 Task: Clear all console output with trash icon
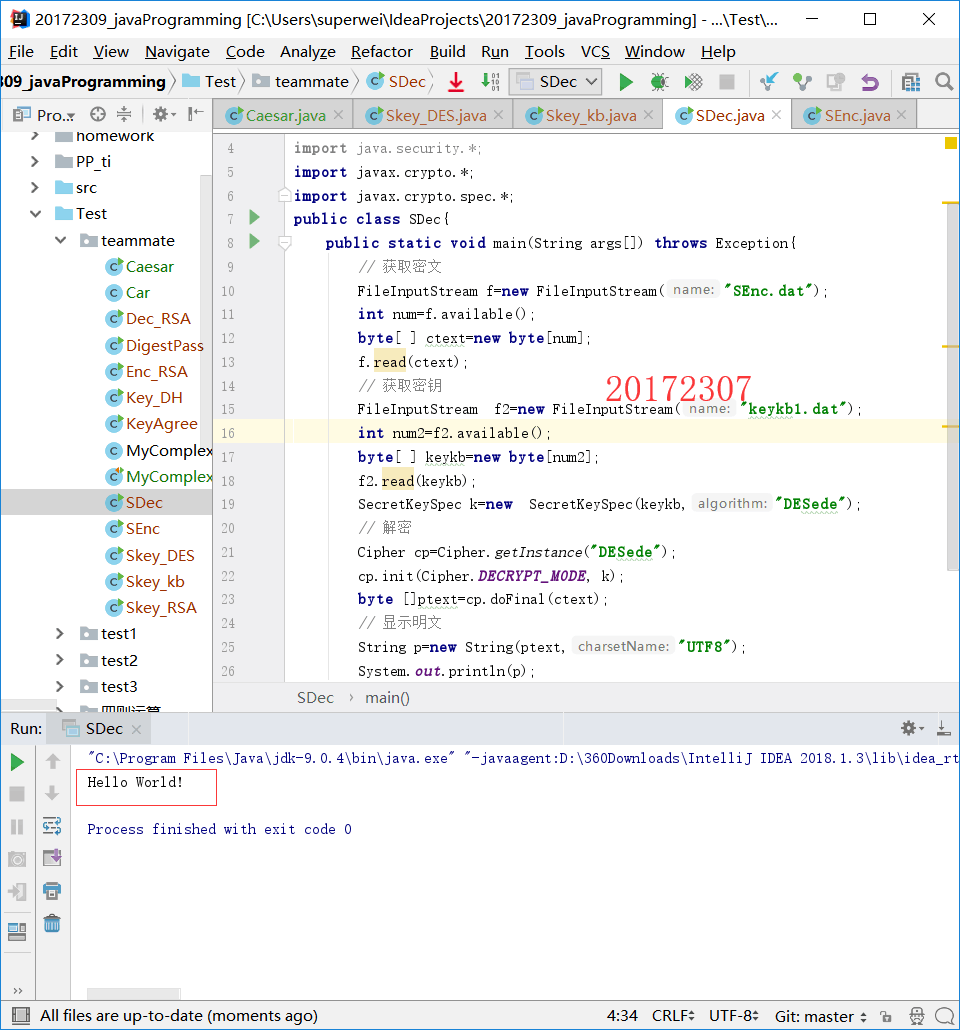pos(52,924)
